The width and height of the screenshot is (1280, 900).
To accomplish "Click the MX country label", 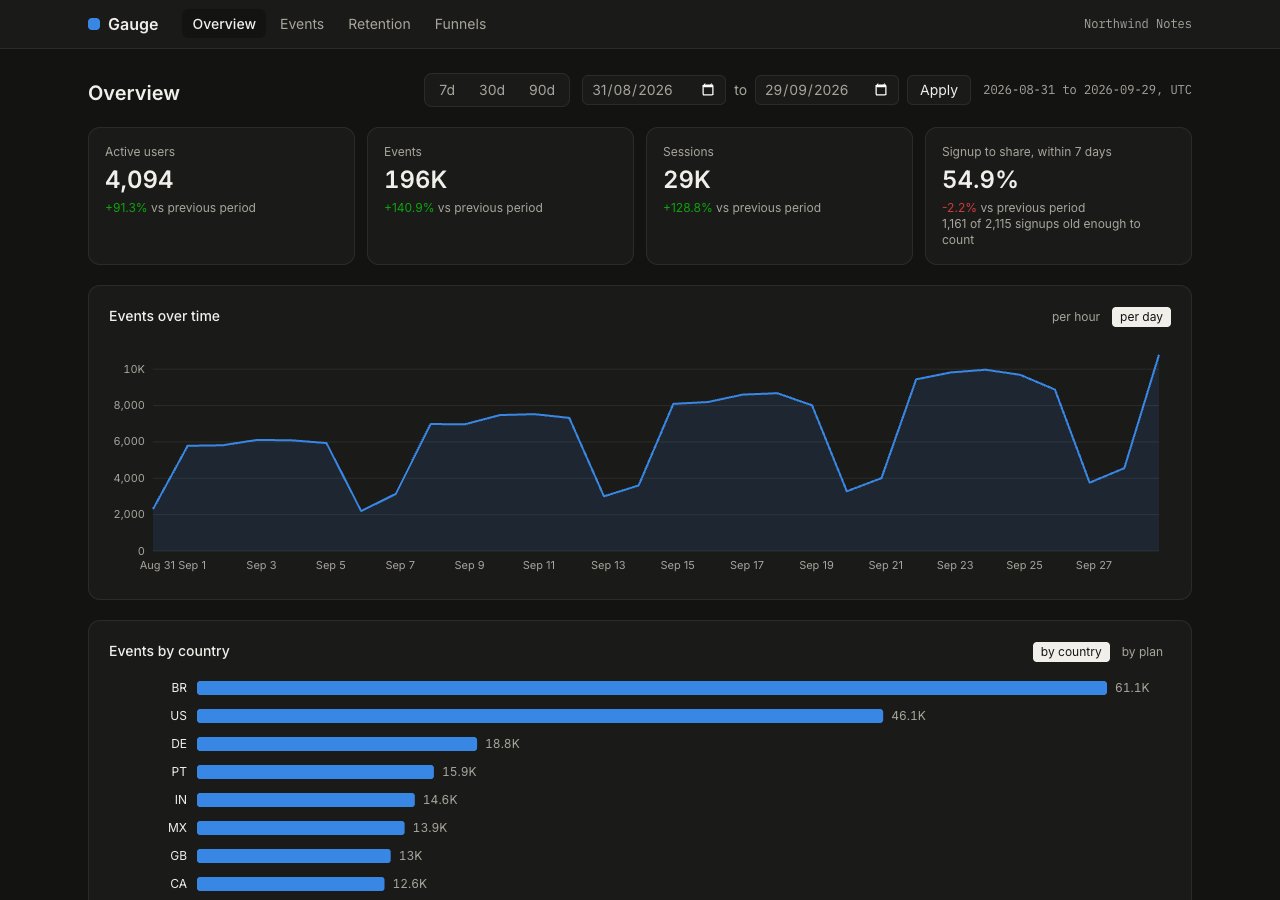I will tap(178, 828).
